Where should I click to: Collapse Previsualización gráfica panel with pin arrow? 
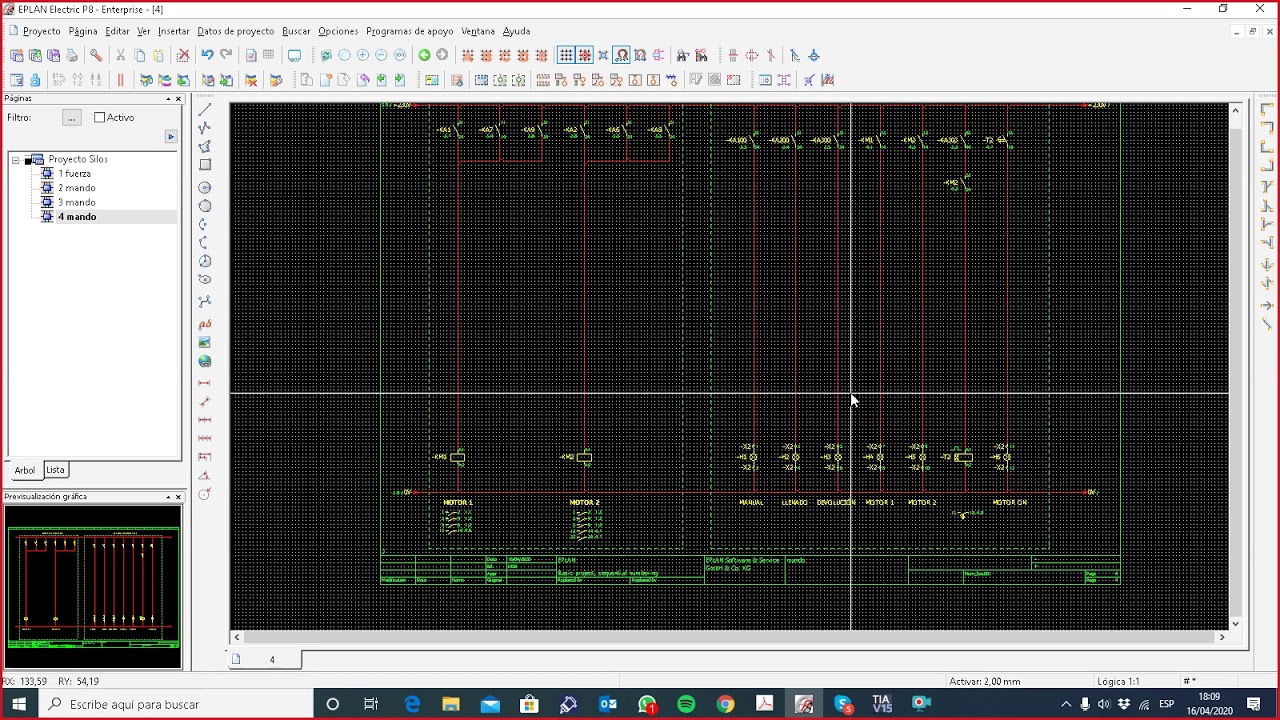(168, 497)
